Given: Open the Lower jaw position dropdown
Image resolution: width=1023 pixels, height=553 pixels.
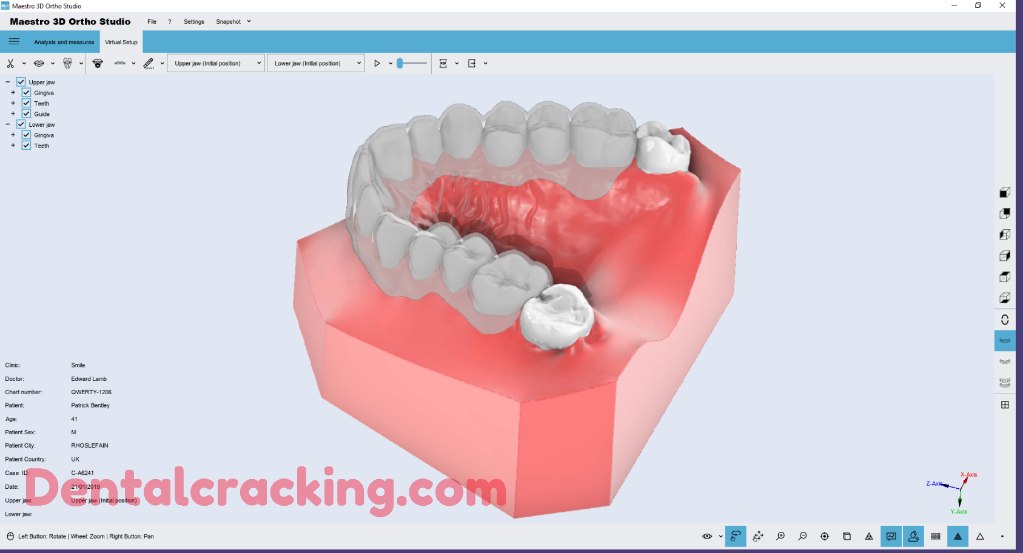Looking at the screenshot, I should (x=315, y=63).
